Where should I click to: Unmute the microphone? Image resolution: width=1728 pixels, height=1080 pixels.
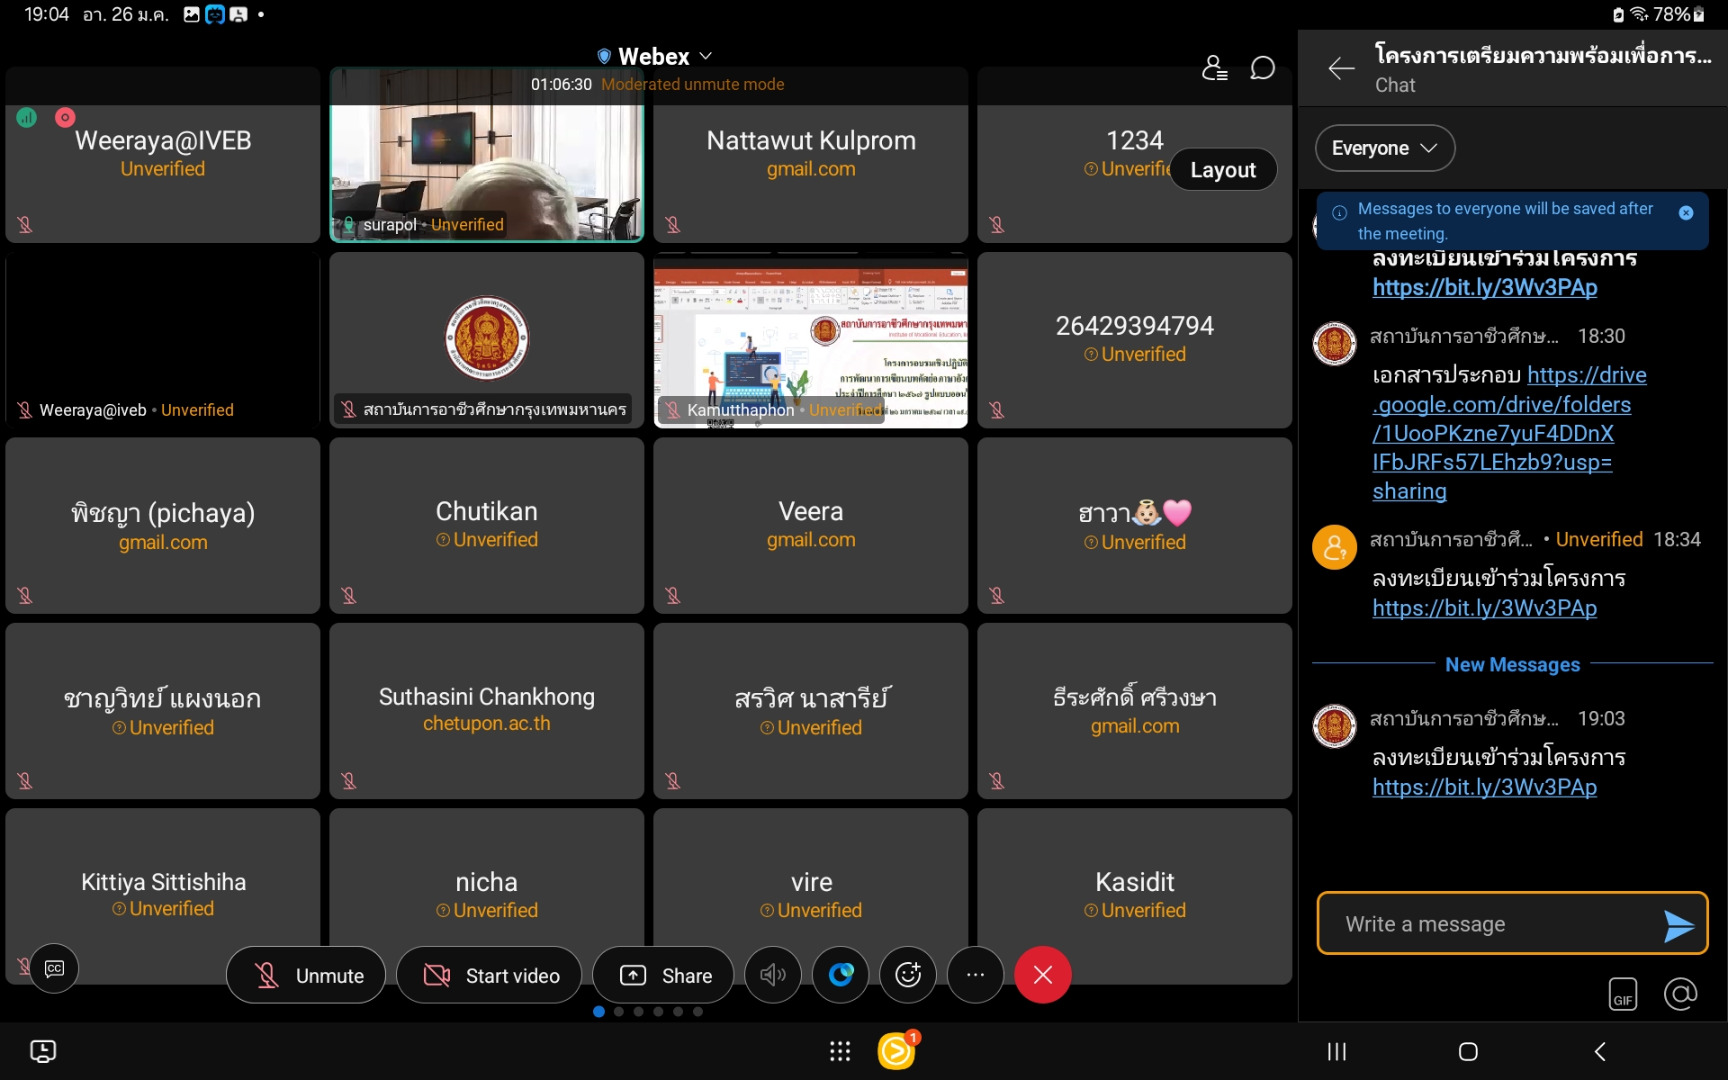[x=306, y=975]
